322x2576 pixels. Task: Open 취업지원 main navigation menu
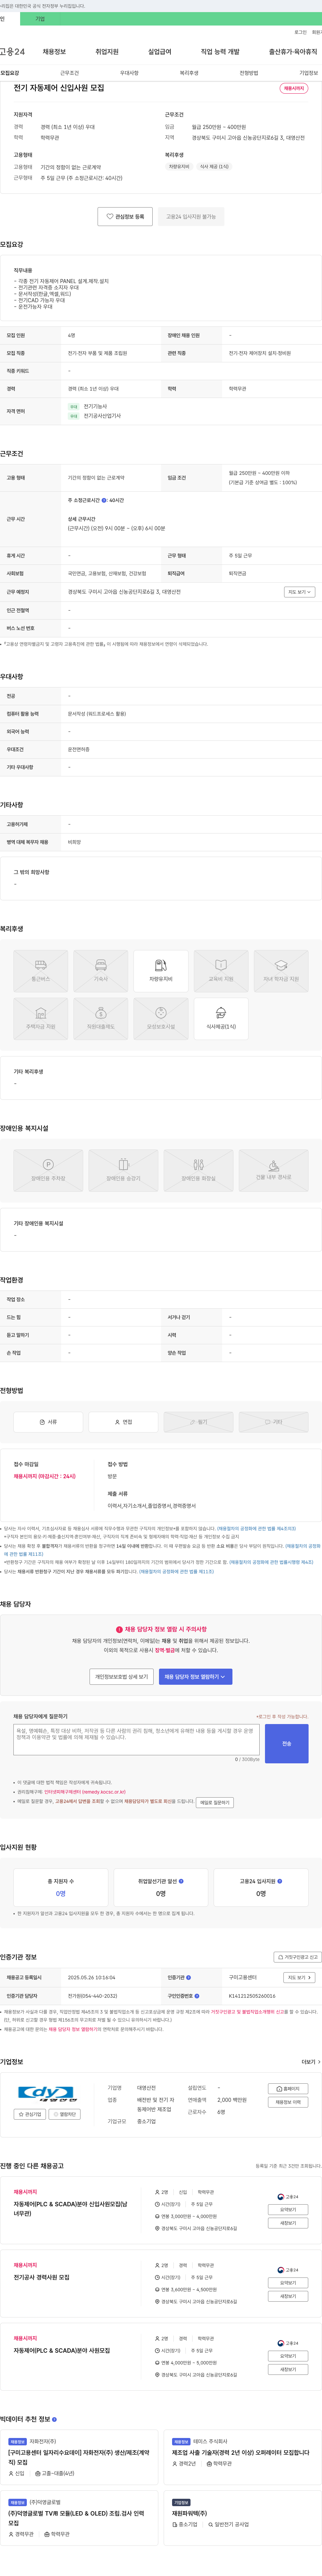107,52
